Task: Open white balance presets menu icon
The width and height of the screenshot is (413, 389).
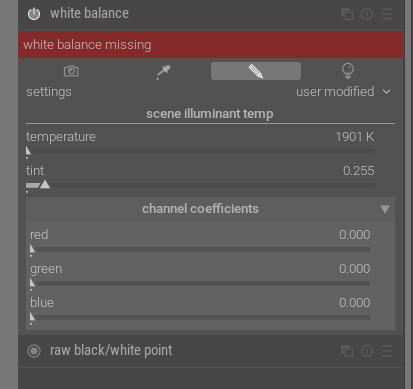Action: [x=387, y=14]
